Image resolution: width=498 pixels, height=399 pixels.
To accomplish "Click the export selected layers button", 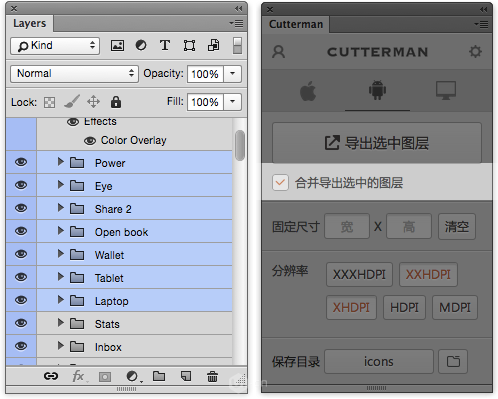I will tap(377, 143).
